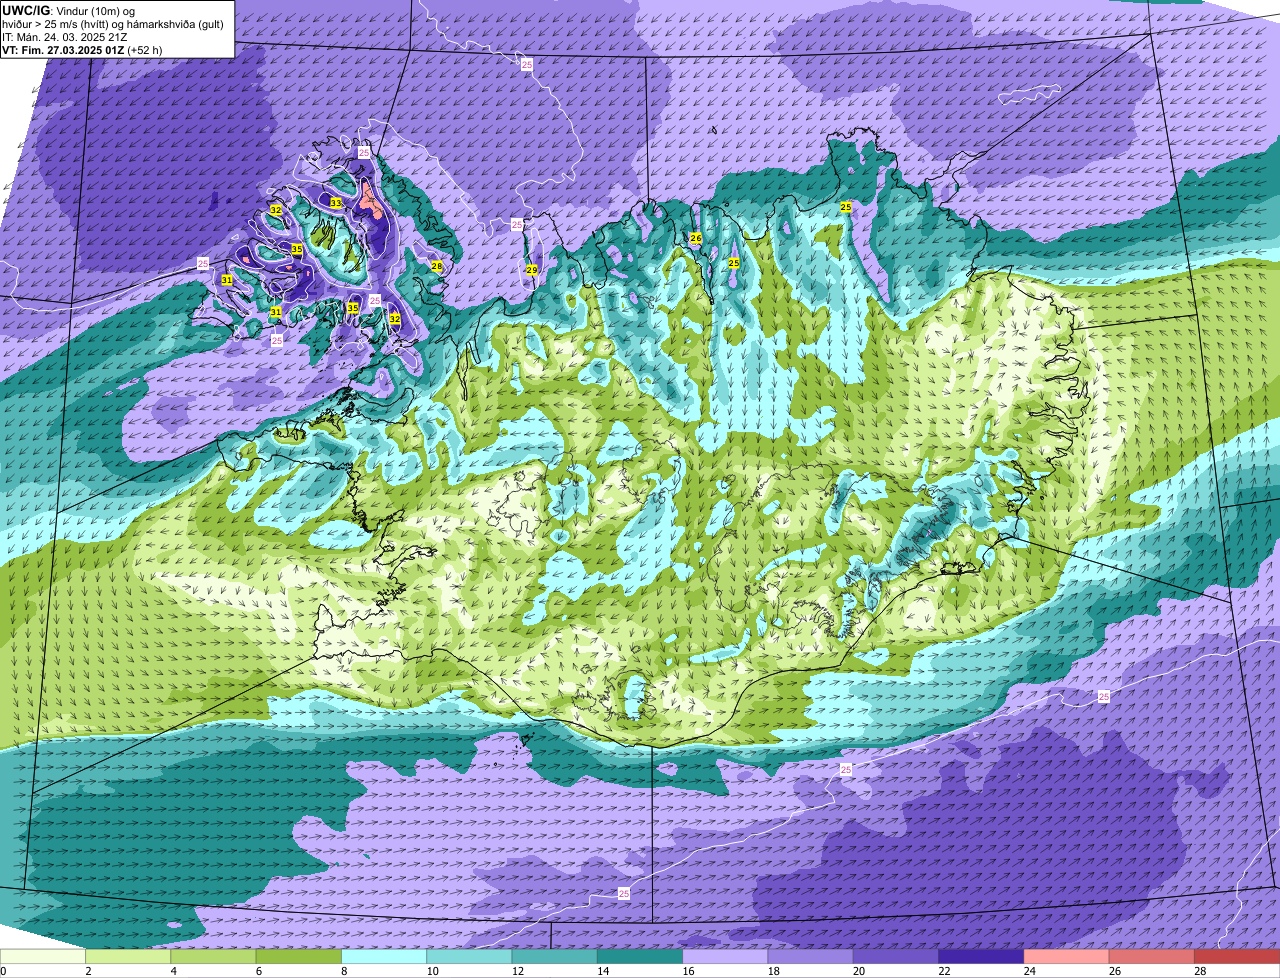Click the yellow max gust label 33
This screenshot has height=978, width=1280.
tap(336, 203)
